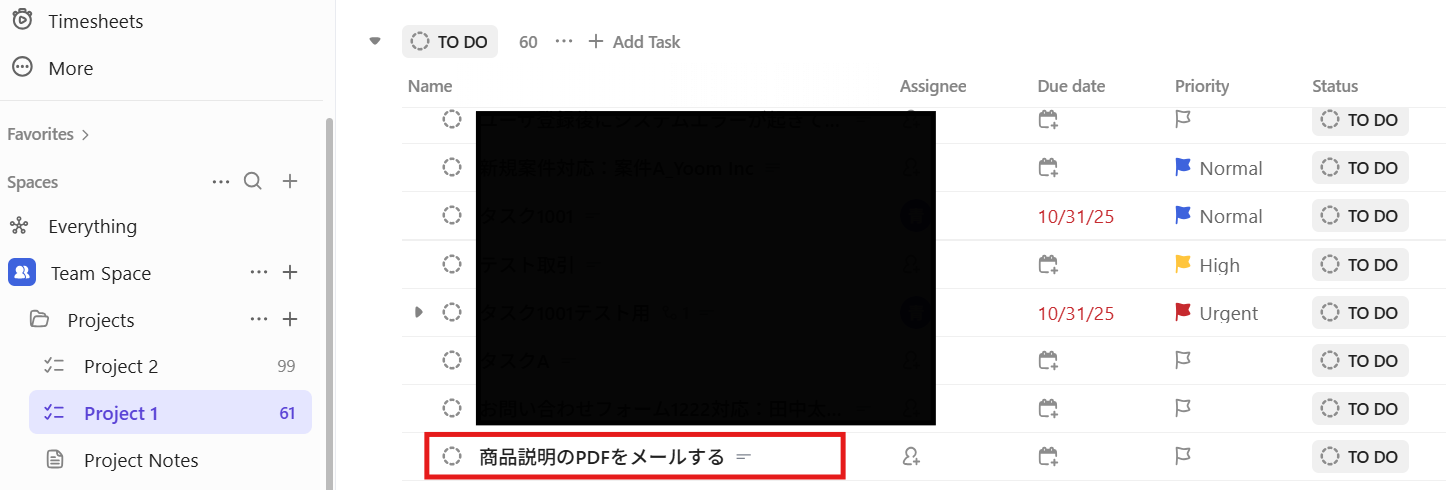Add a new space with plus icon

(x=290, y=181)
